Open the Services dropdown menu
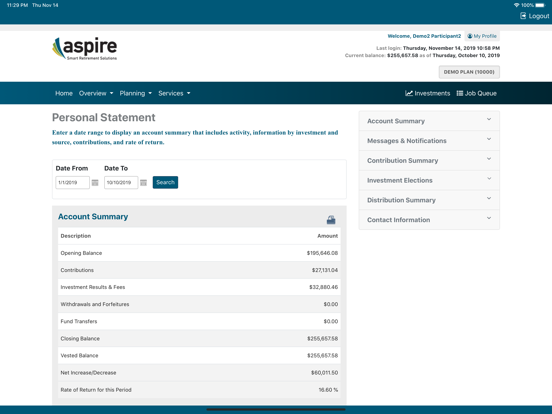Viewport: 552px width, 414px height. (174, 93)
